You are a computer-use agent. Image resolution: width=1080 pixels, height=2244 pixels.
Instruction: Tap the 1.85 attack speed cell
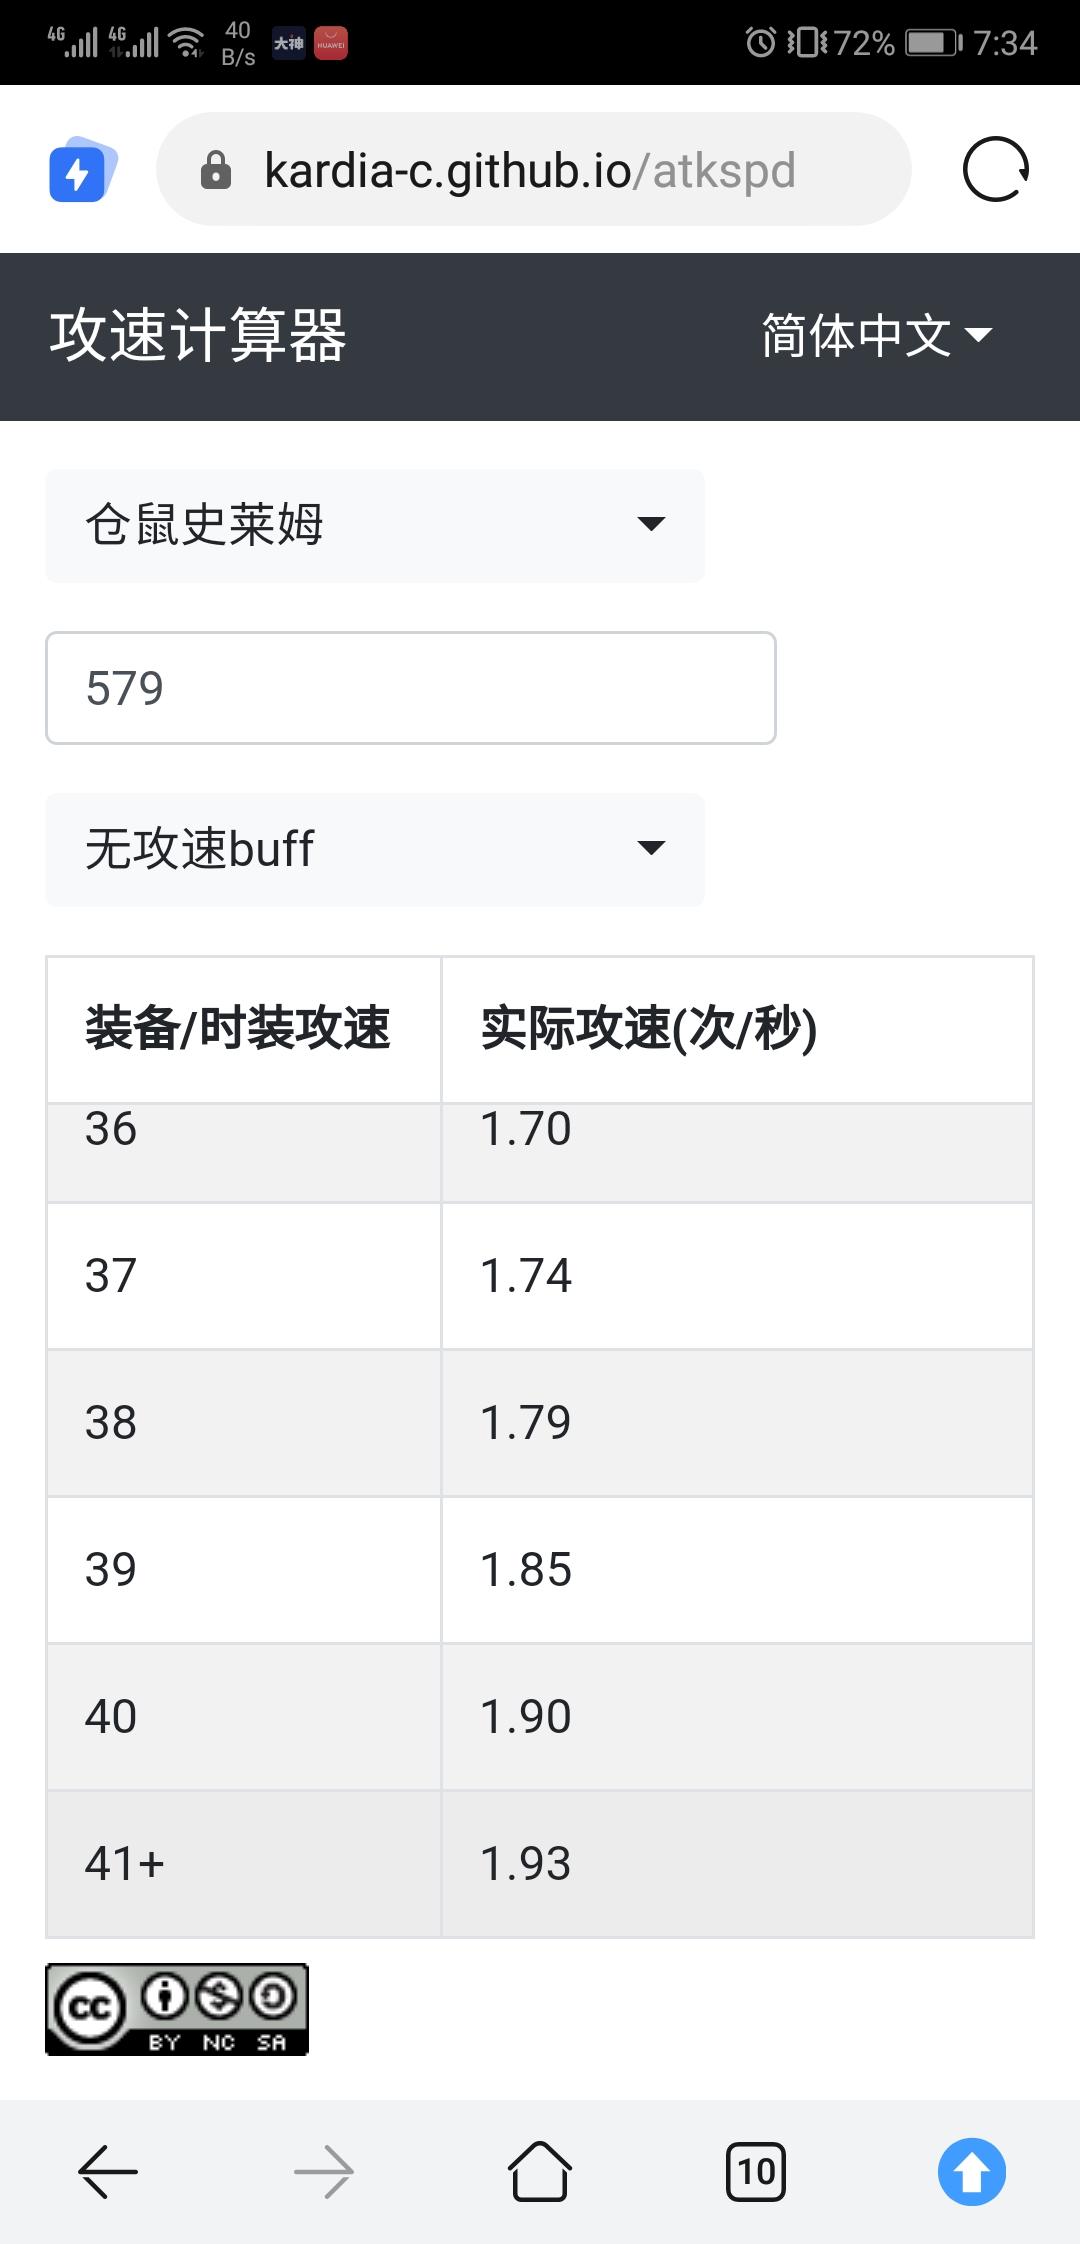click(x=737, y=1569)
